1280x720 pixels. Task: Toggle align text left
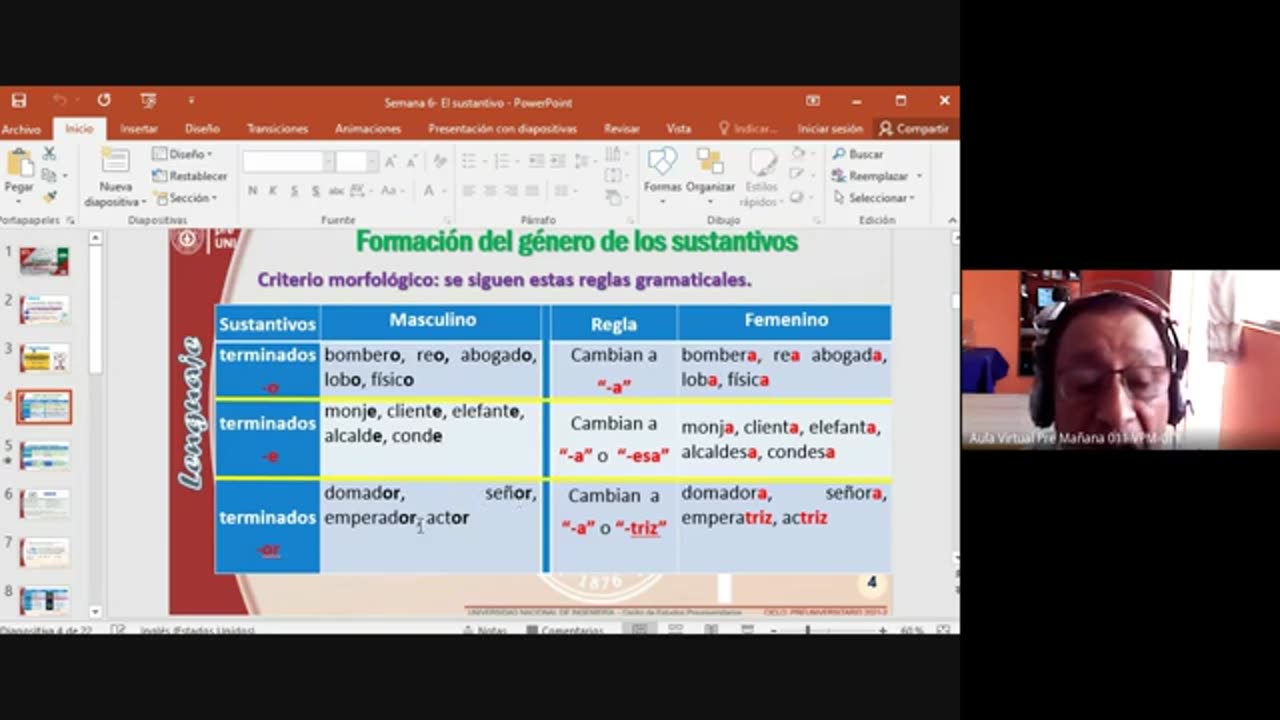pos(469,191)
